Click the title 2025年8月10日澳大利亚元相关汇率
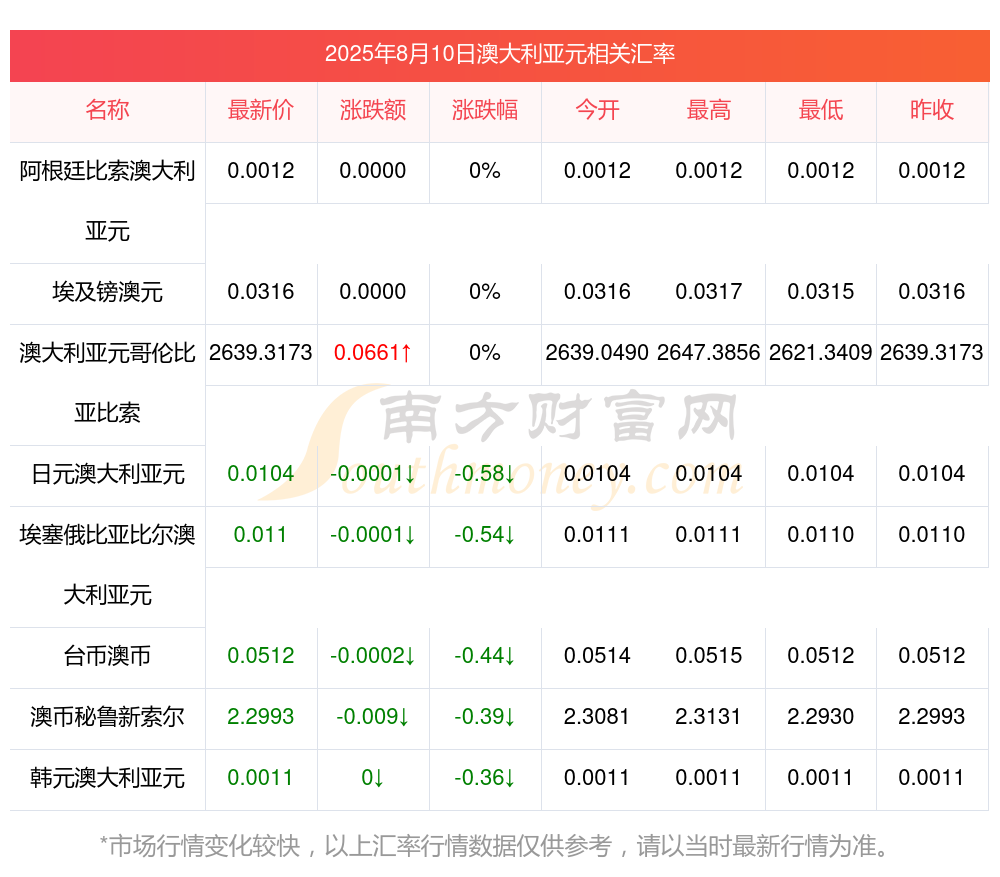 pyautogui.click(x=500, y=54)
